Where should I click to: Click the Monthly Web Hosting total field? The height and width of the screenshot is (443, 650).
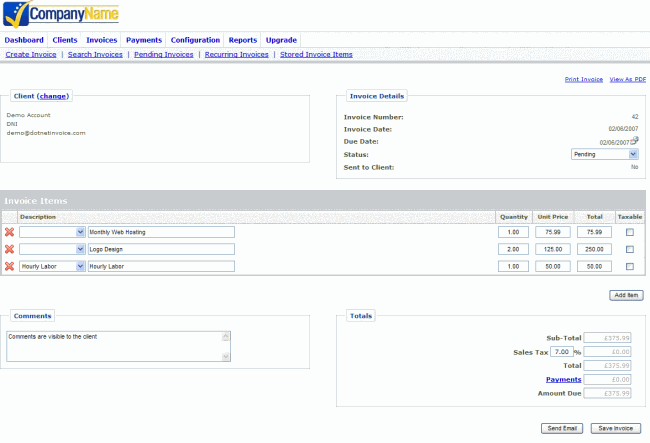click(x=594, y=232)
